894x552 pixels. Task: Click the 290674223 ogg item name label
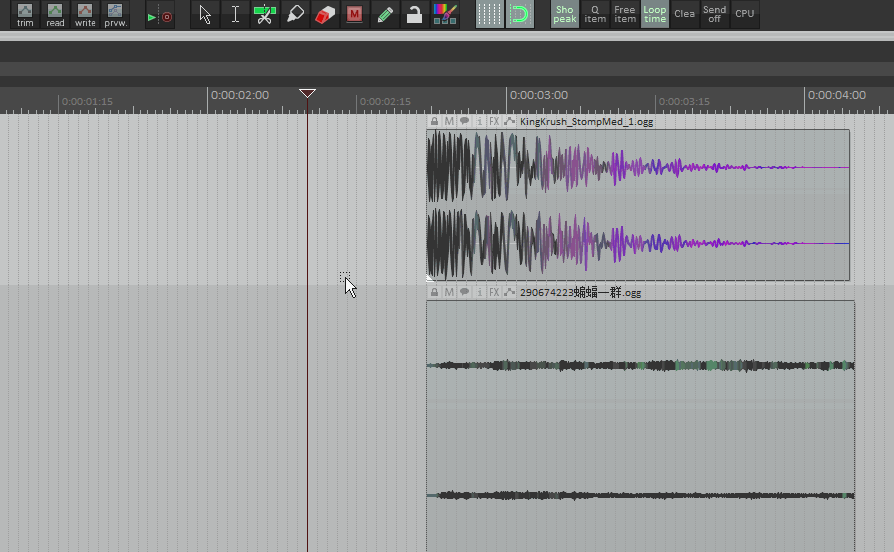[580, 293]
